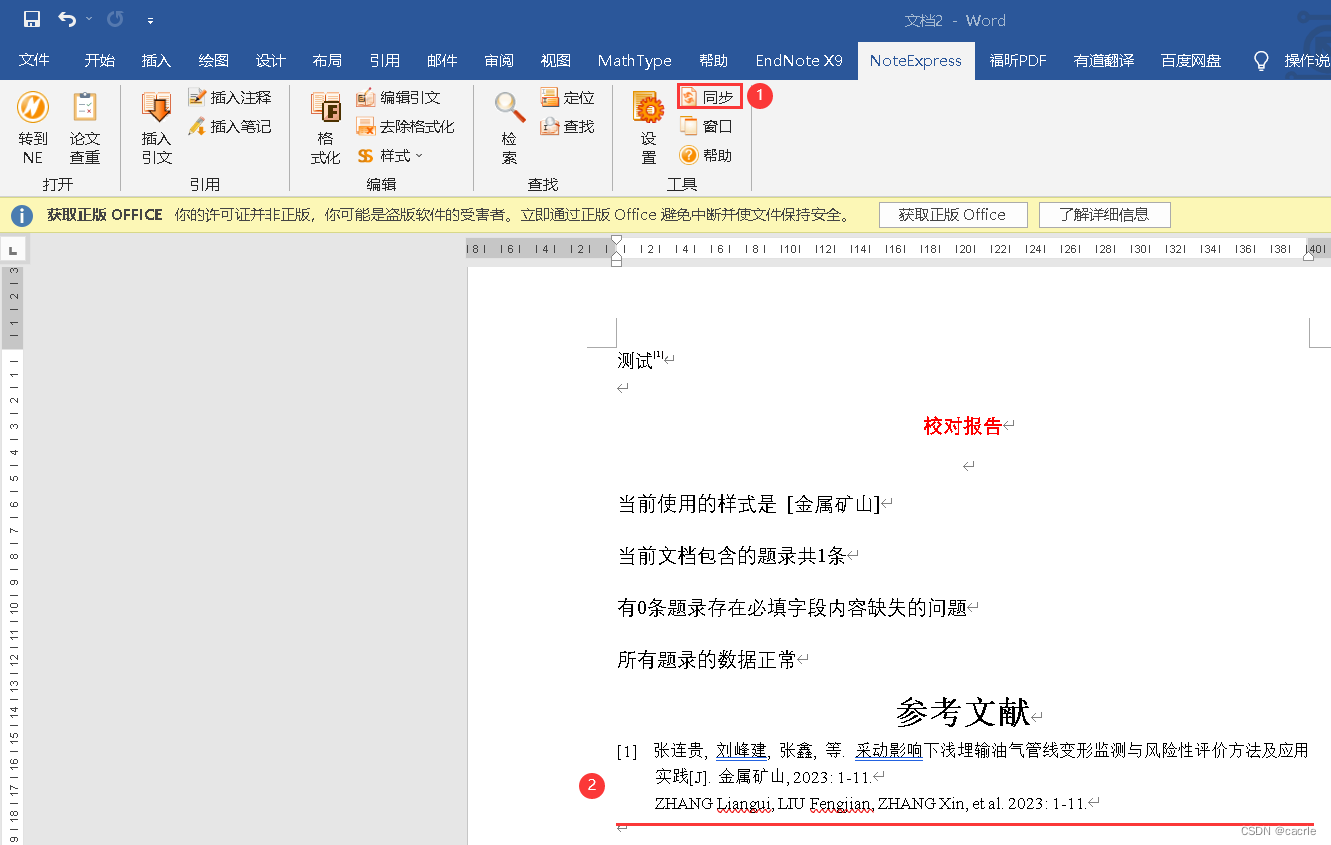Click 去除格式化 to remove formatting
Viewport: 1331px width, 845px height.
(x=405, y=126)
